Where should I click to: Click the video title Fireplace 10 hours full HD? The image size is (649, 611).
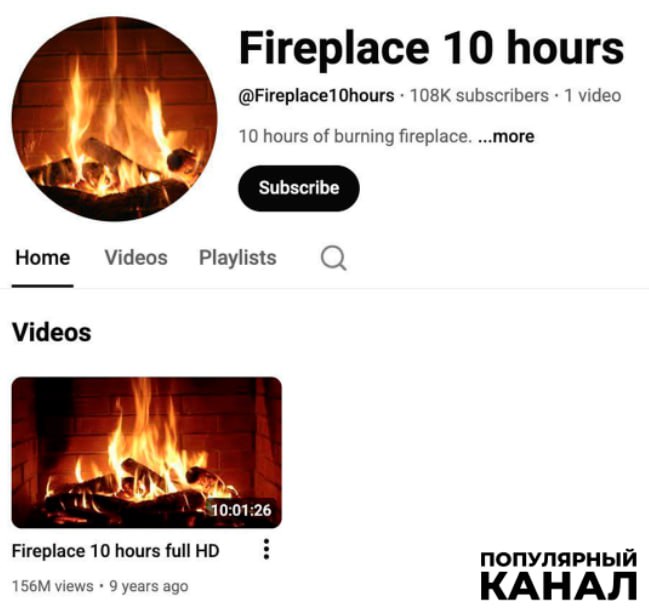coord(115,551)
